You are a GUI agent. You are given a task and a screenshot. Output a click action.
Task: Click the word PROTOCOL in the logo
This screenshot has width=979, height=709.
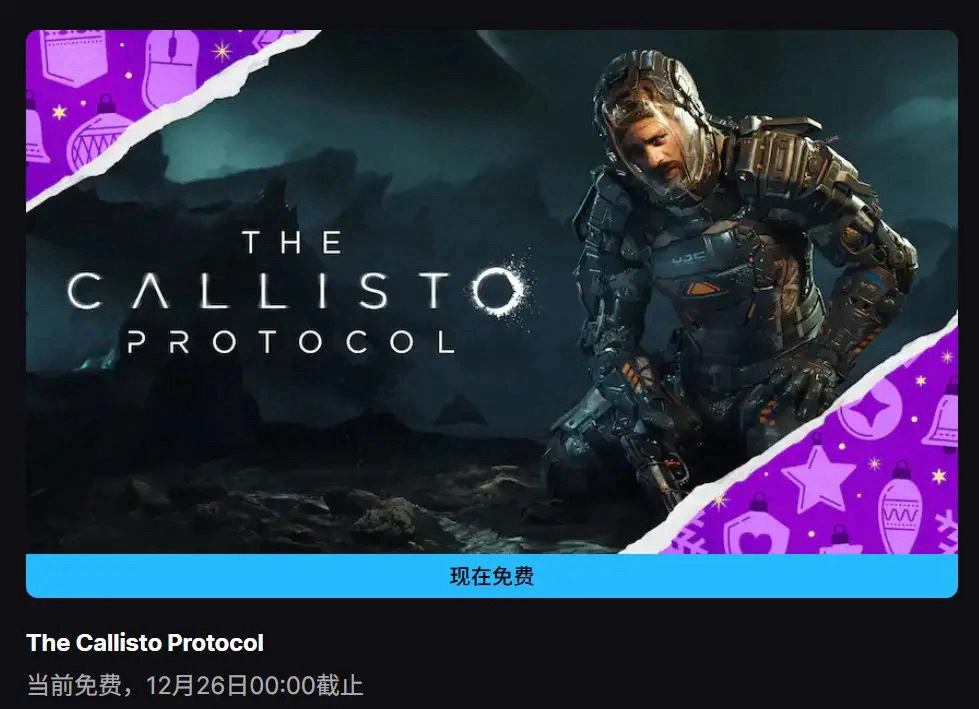point(291,343)
